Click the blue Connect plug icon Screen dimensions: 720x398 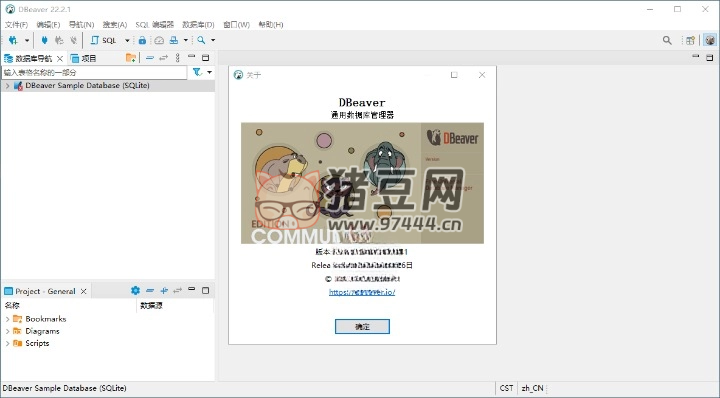point(45,40)
